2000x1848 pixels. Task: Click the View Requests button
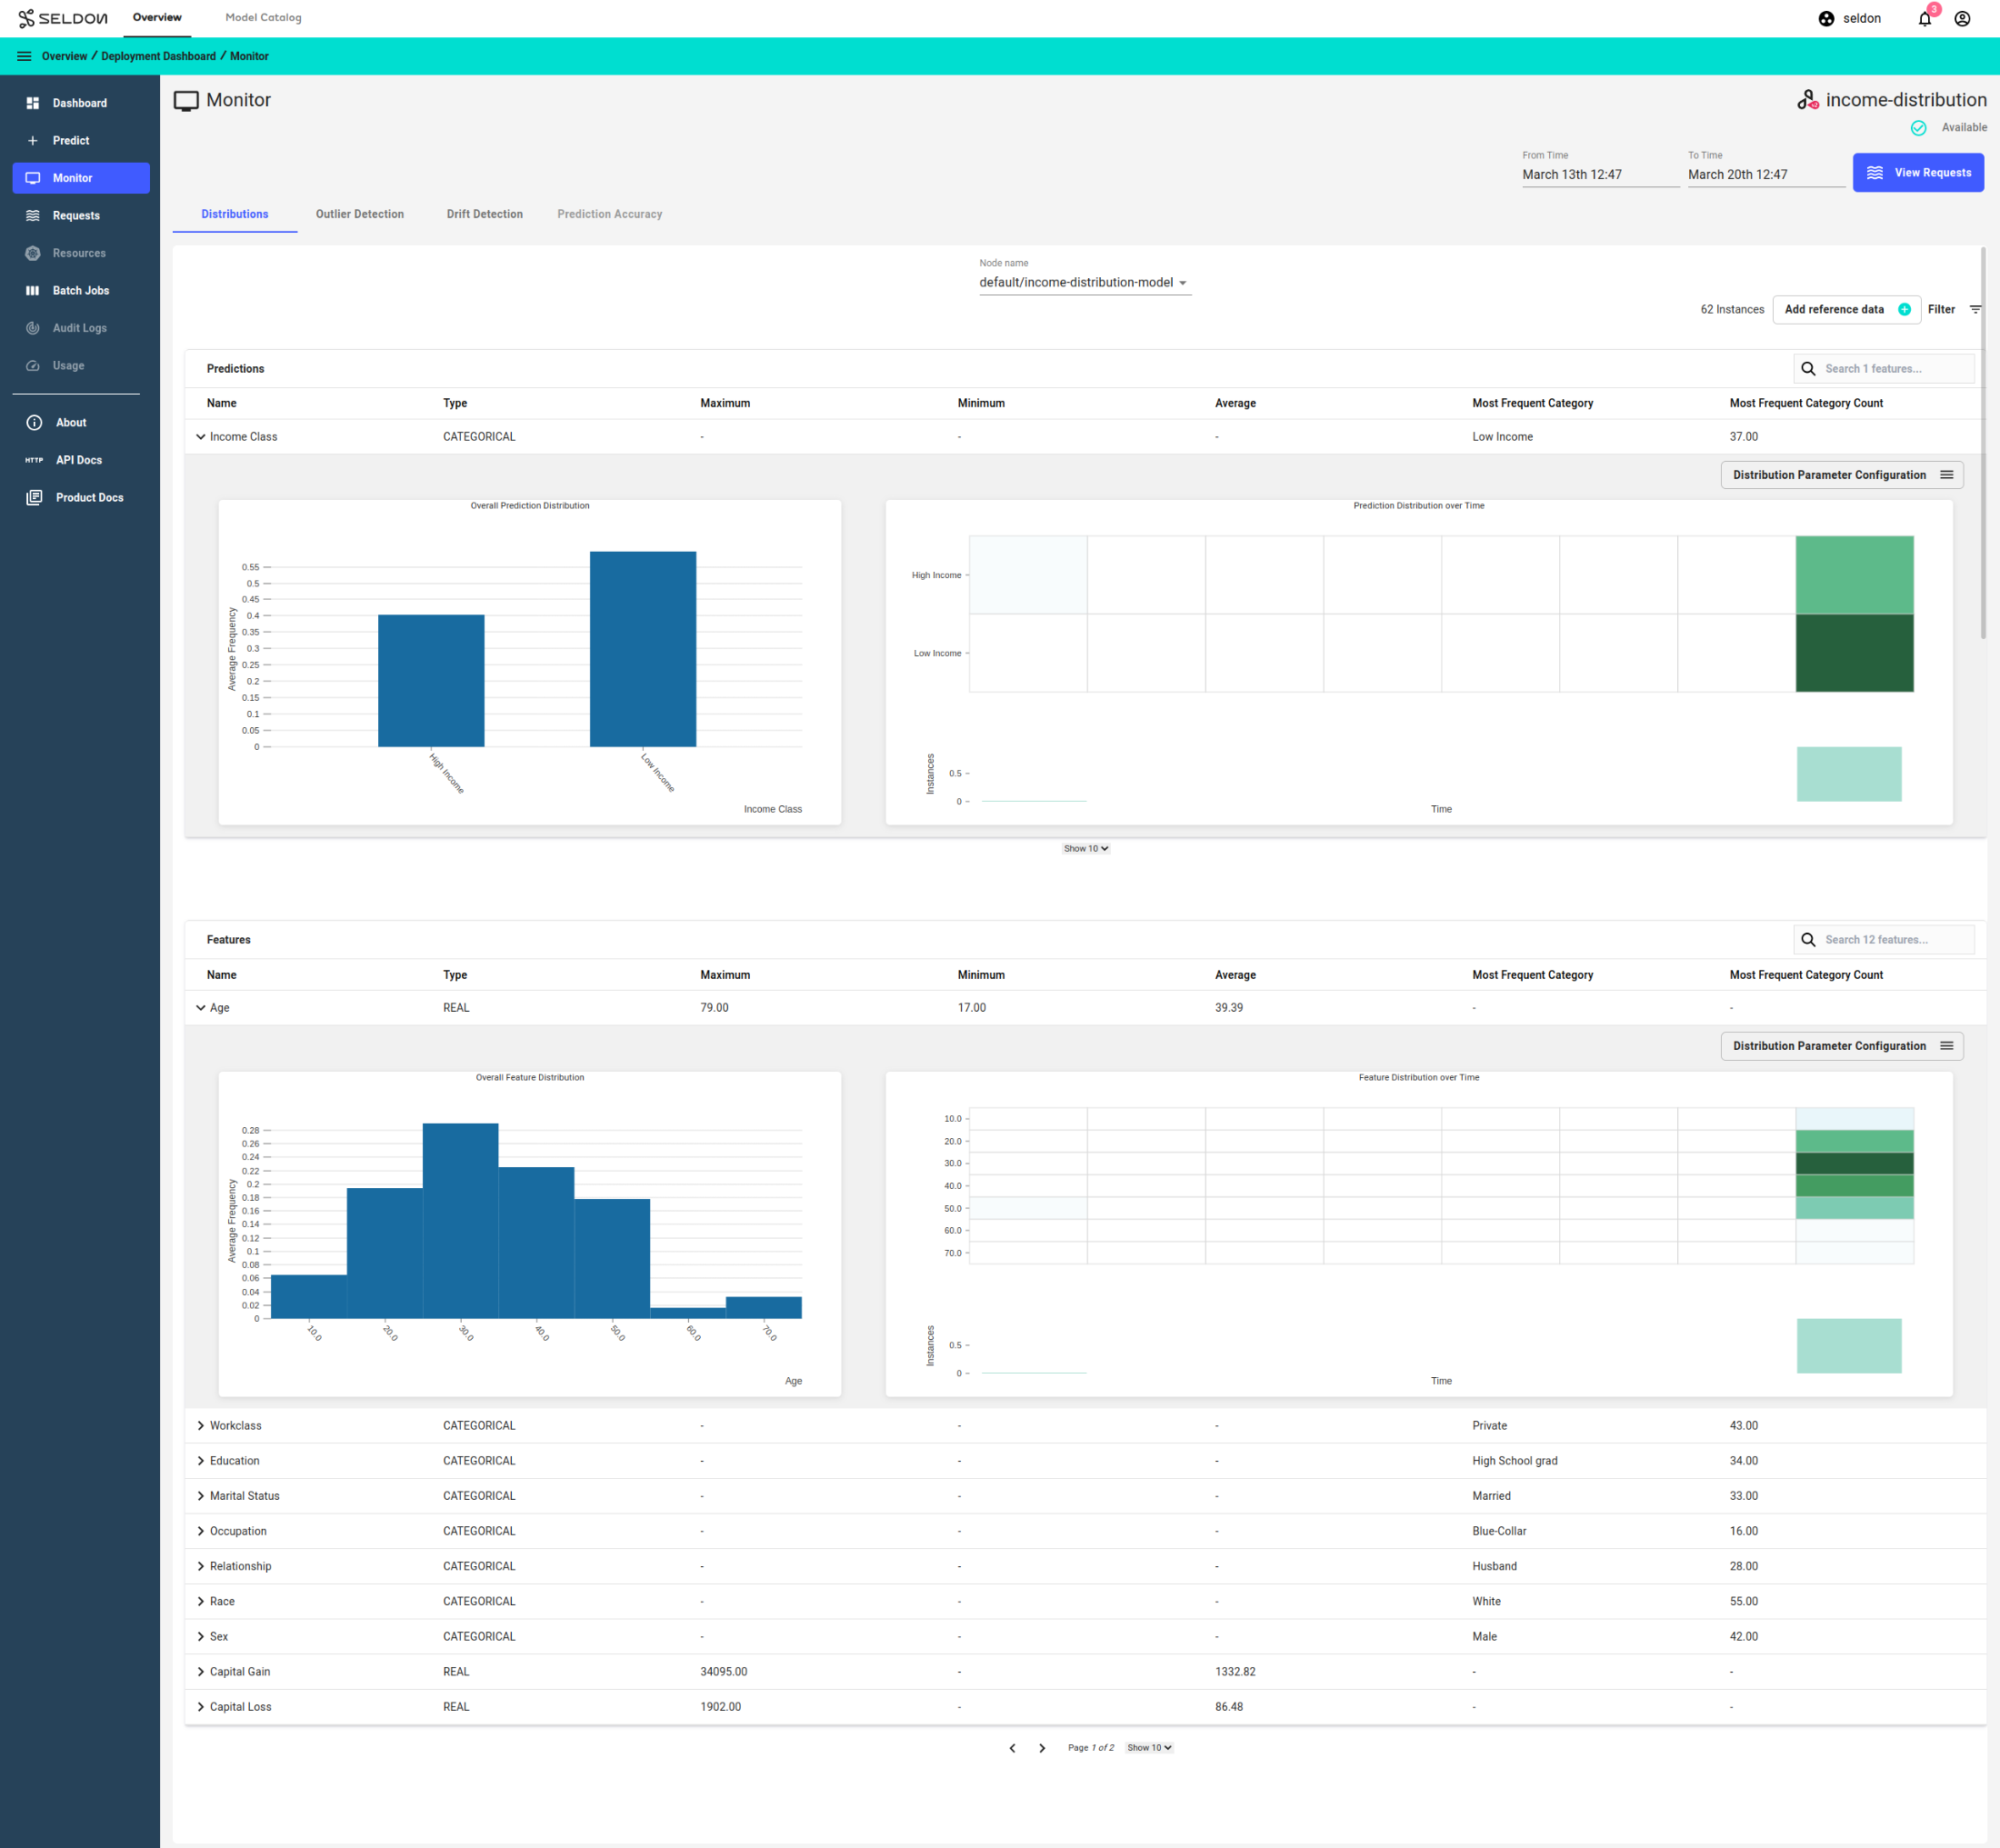[1918, 173]
